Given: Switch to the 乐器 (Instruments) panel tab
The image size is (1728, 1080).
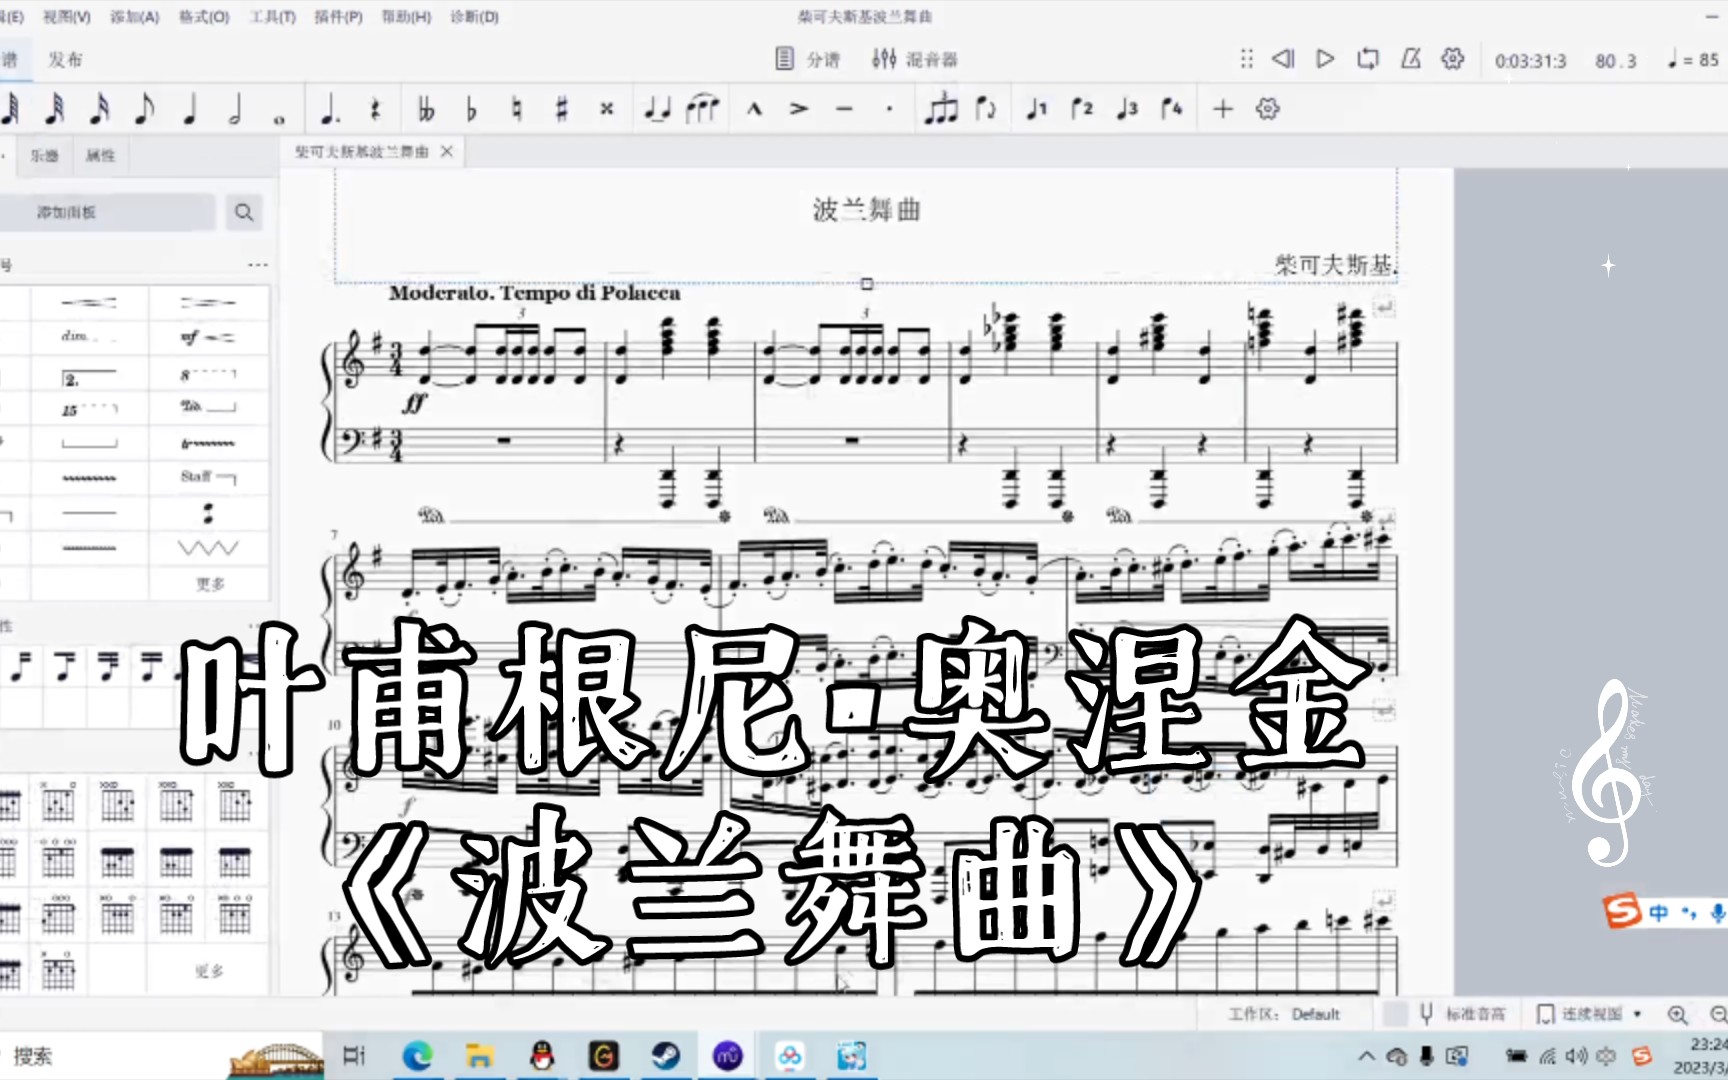Looking at the screenshot, I should 44,155.
